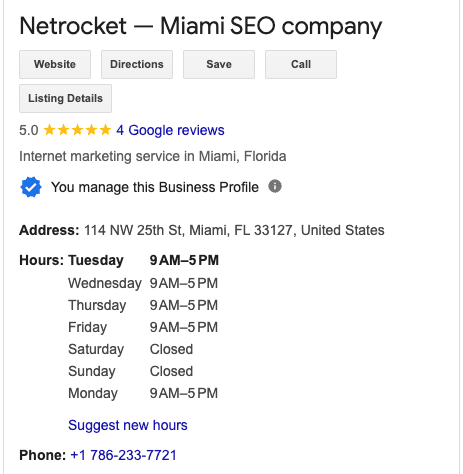Open the 4 Google reviews link
The height and width of the screenshot is (474, 463).
click(170, 130)
